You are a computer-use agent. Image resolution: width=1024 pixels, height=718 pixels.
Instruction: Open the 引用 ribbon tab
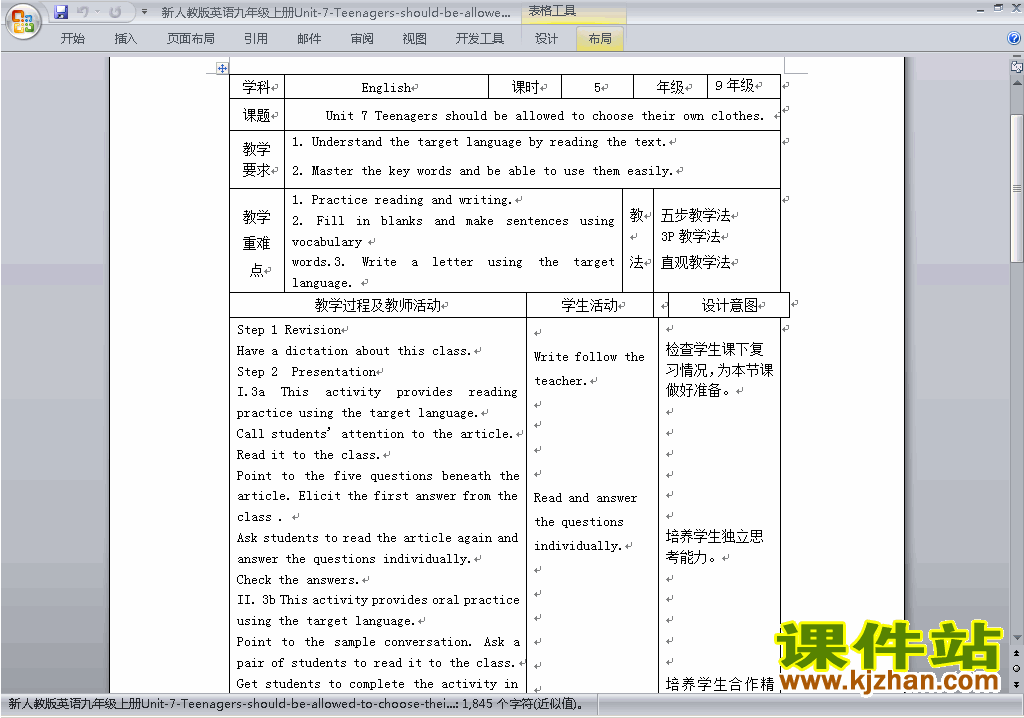click(x=256, y=39)
